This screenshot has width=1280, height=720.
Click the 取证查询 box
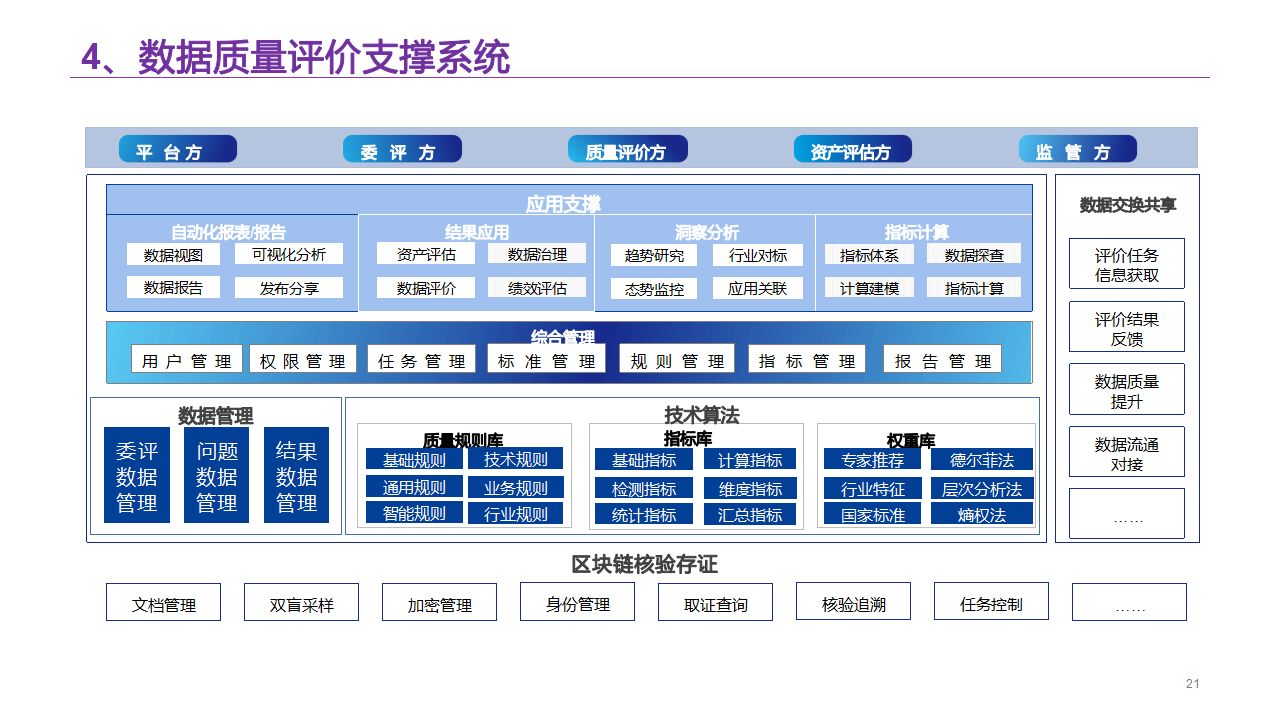(715, 602)
